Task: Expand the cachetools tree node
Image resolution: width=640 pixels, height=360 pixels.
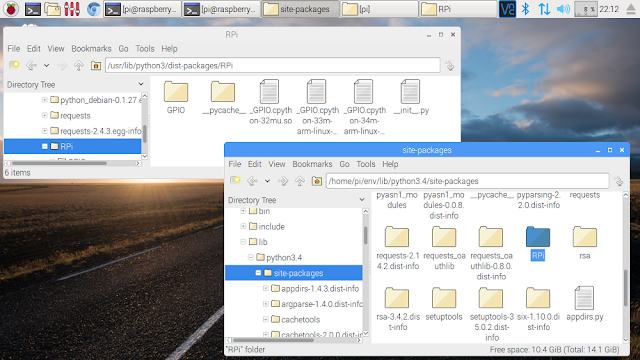Action: pyautogui.click(x=265, y=319)
